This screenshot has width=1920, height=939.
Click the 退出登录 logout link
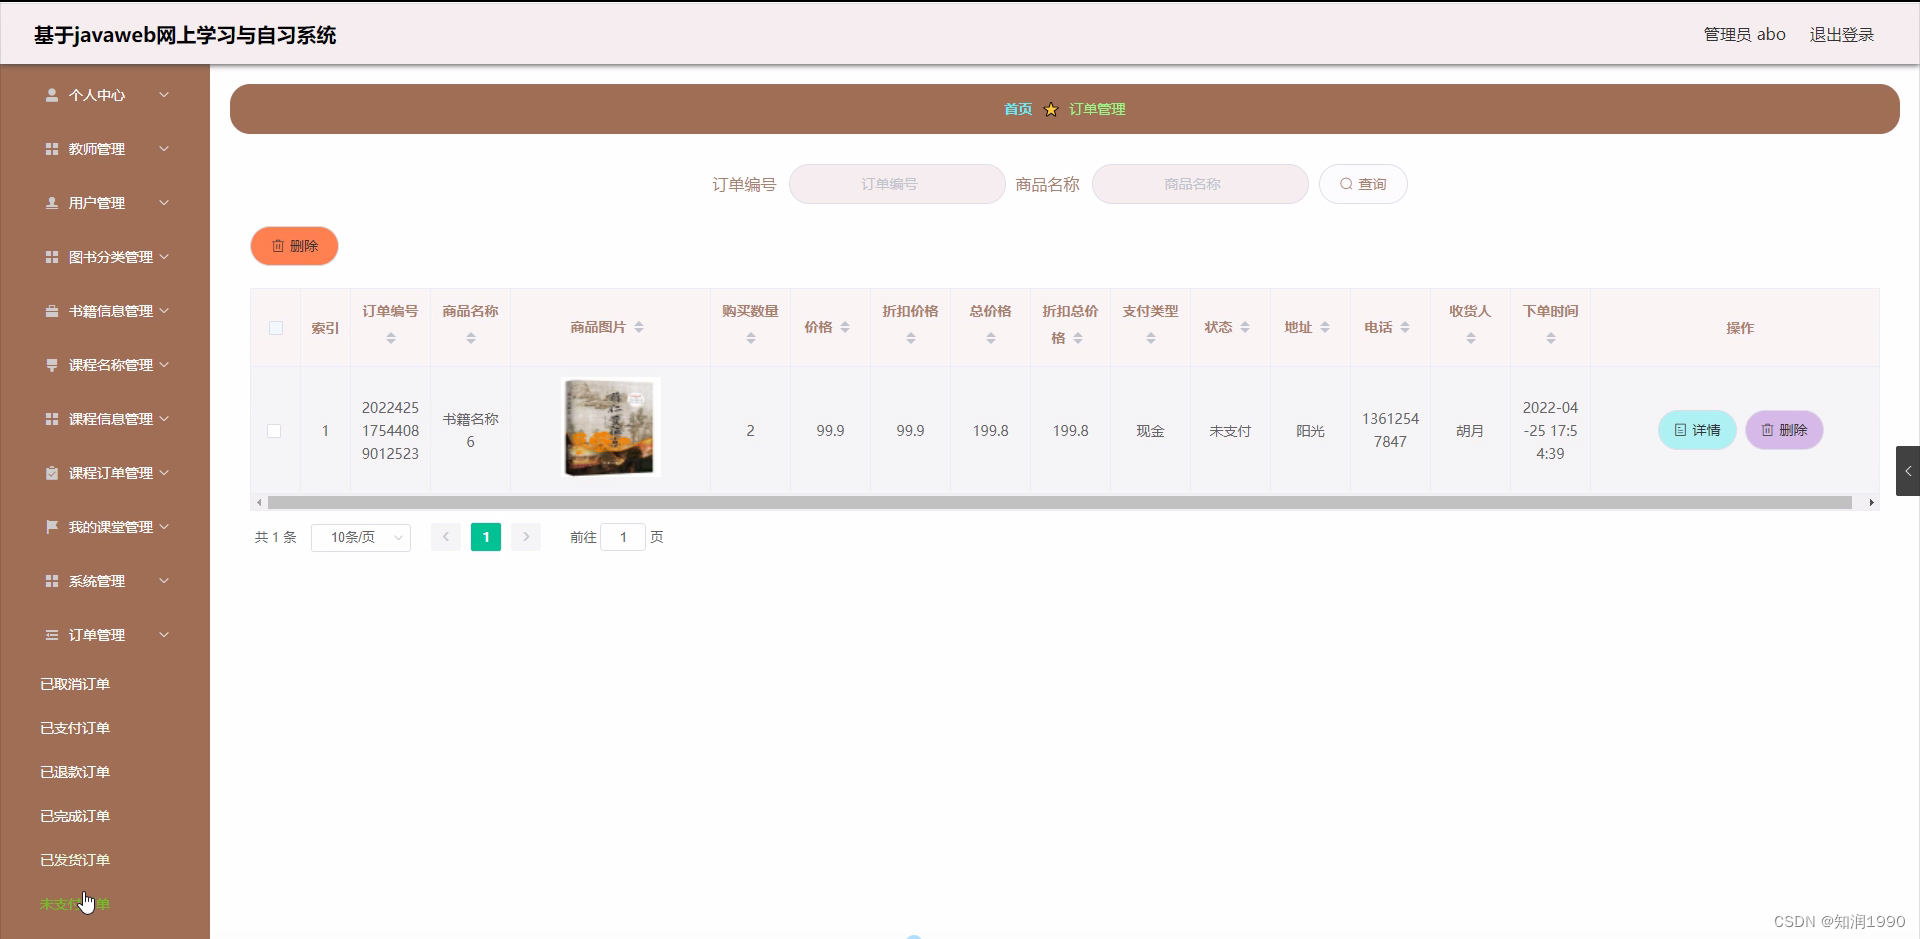tap(1841, 33)
